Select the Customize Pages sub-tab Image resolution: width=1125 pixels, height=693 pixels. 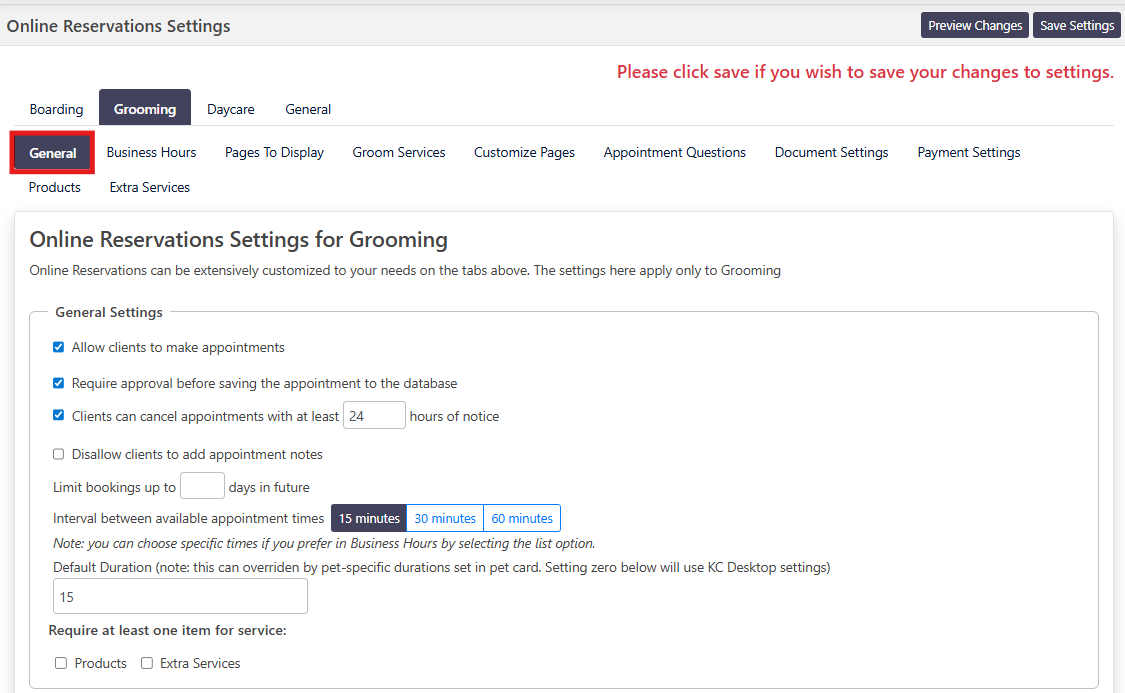coord(524,152)
